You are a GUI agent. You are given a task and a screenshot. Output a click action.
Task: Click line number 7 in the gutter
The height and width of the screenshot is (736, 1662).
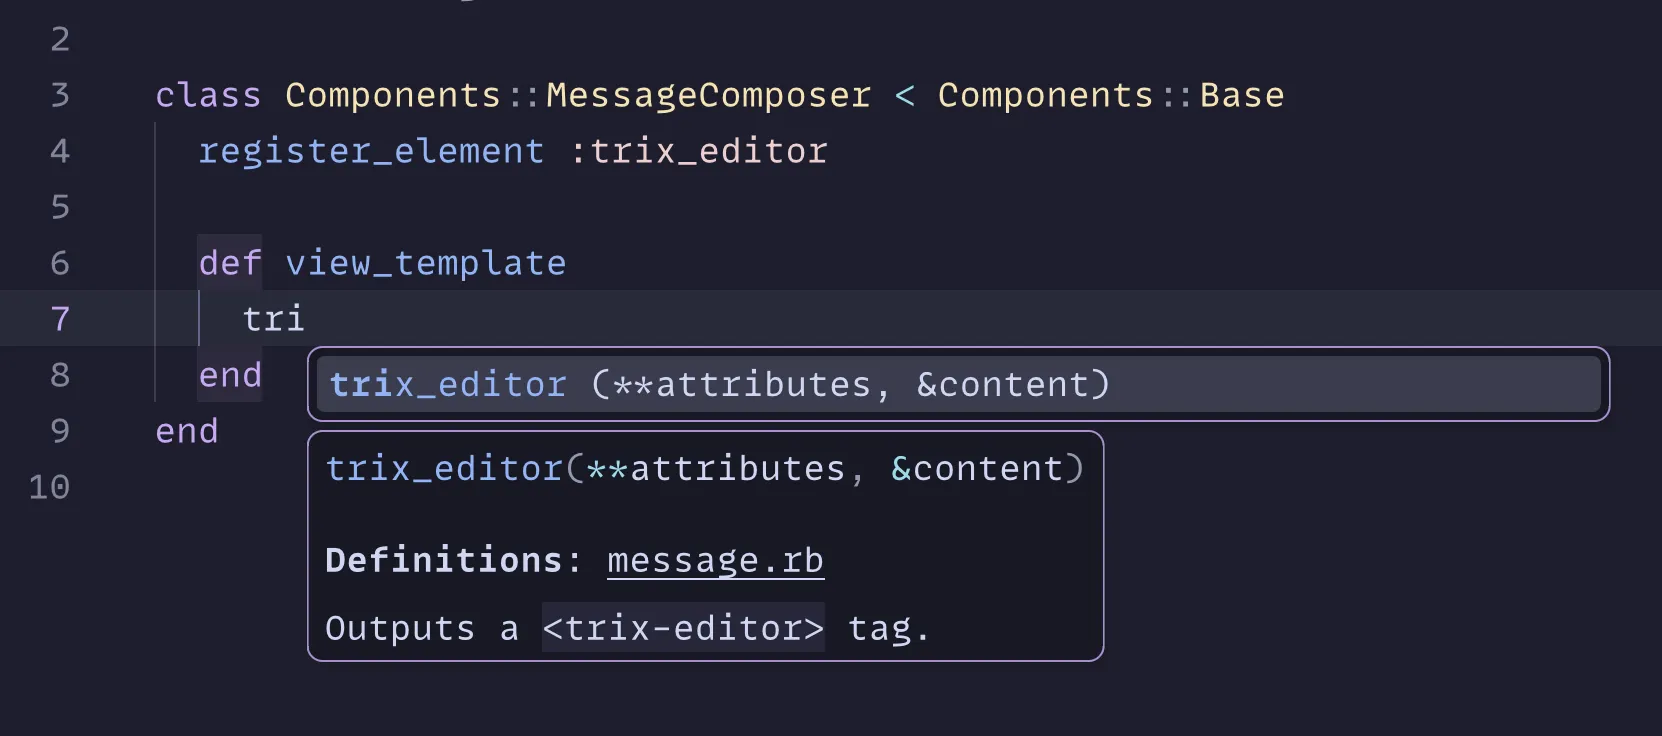point(59,319)
